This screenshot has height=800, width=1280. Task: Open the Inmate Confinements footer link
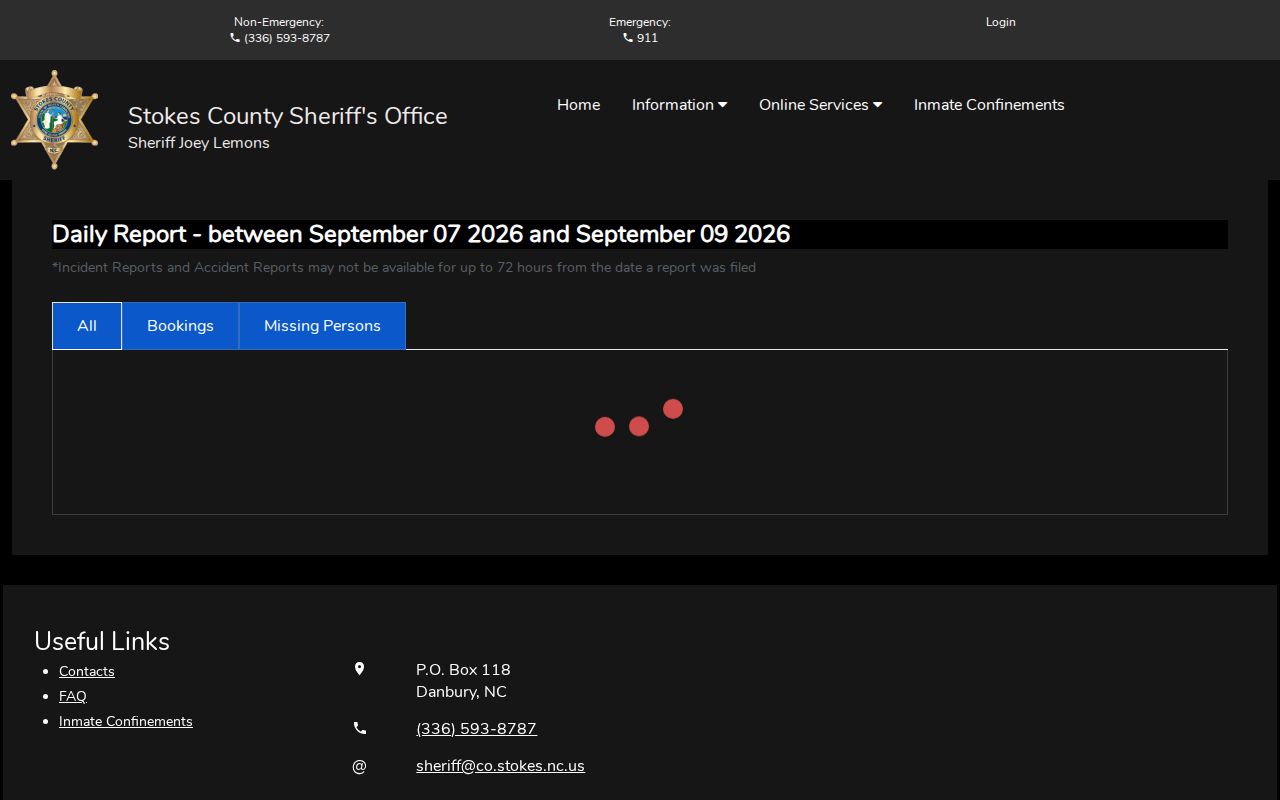126,721
